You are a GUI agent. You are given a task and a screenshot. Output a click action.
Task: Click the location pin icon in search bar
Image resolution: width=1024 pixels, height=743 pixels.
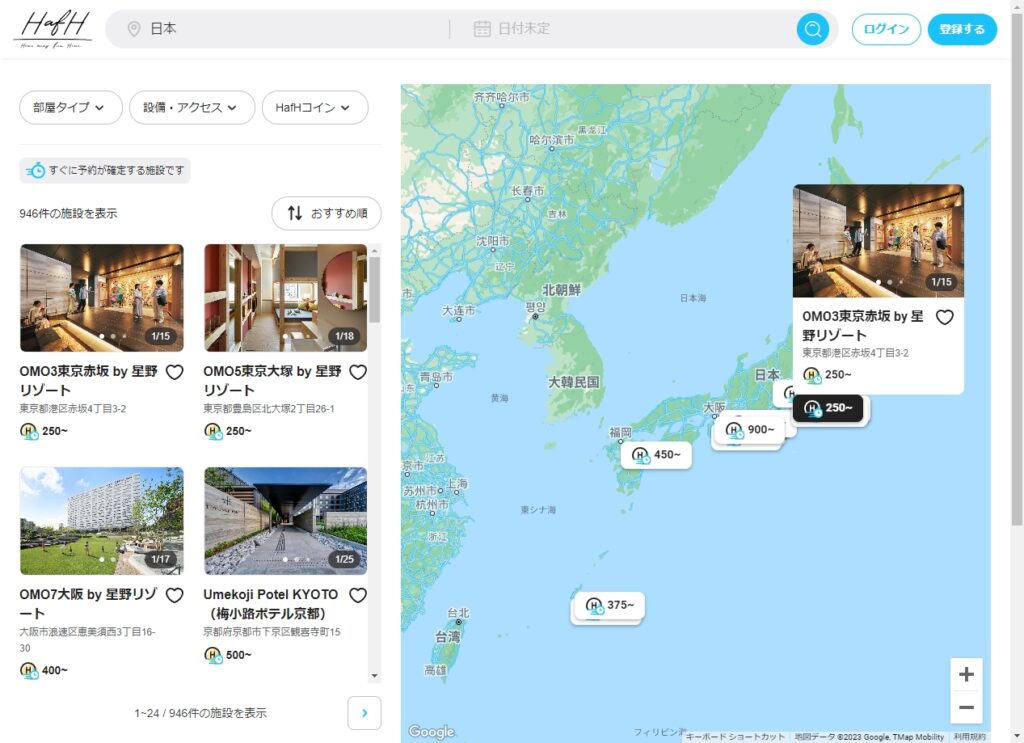133,29
